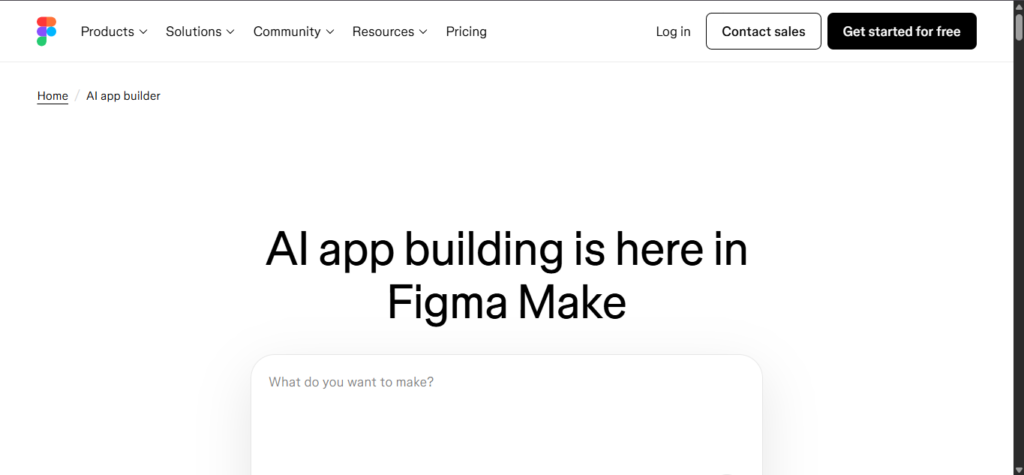The width and height of the screenshot is (1024, 475).
Task: Follow the Home breadcrumb link
Action: click(52, 96)
